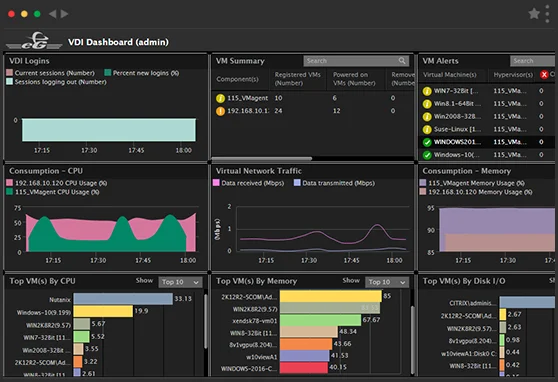558x382 pixels.
Task: Click green check icon for WINDOWS201 row
Action: tap(427, 142)
